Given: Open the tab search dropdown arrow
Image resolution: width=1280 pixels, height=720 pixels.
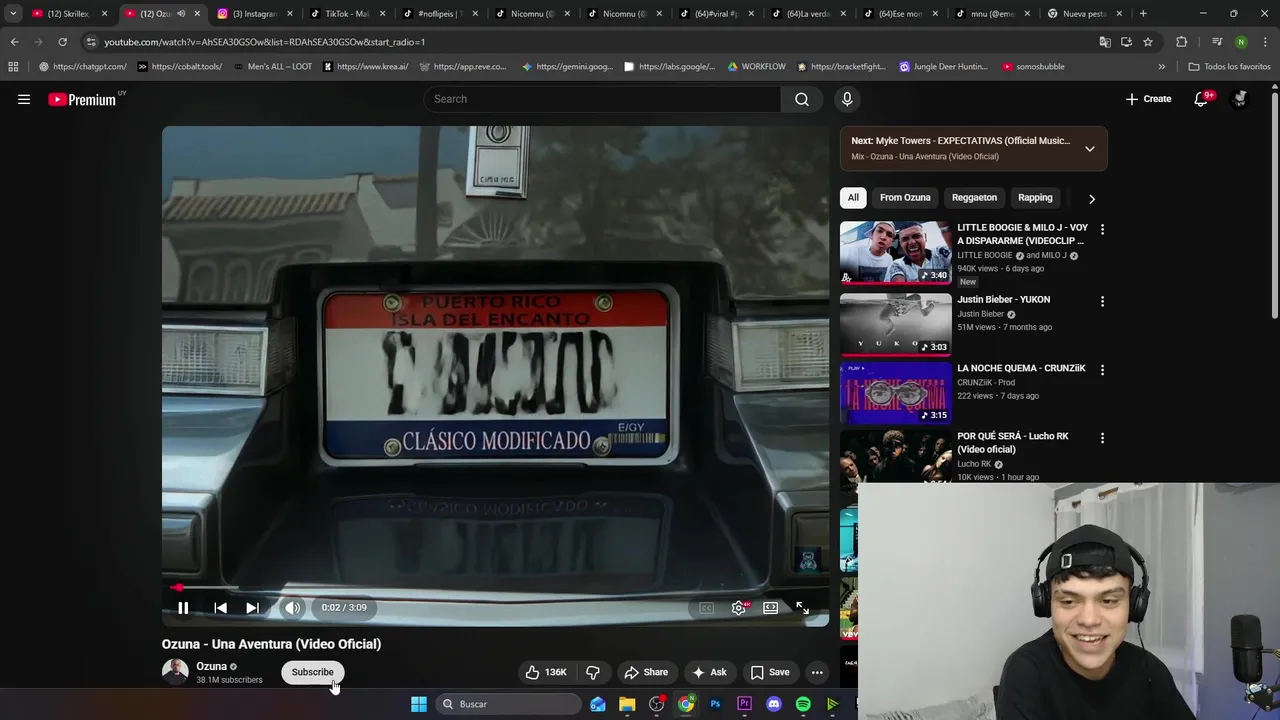Looking at the screenshot, I should point(13,14).
